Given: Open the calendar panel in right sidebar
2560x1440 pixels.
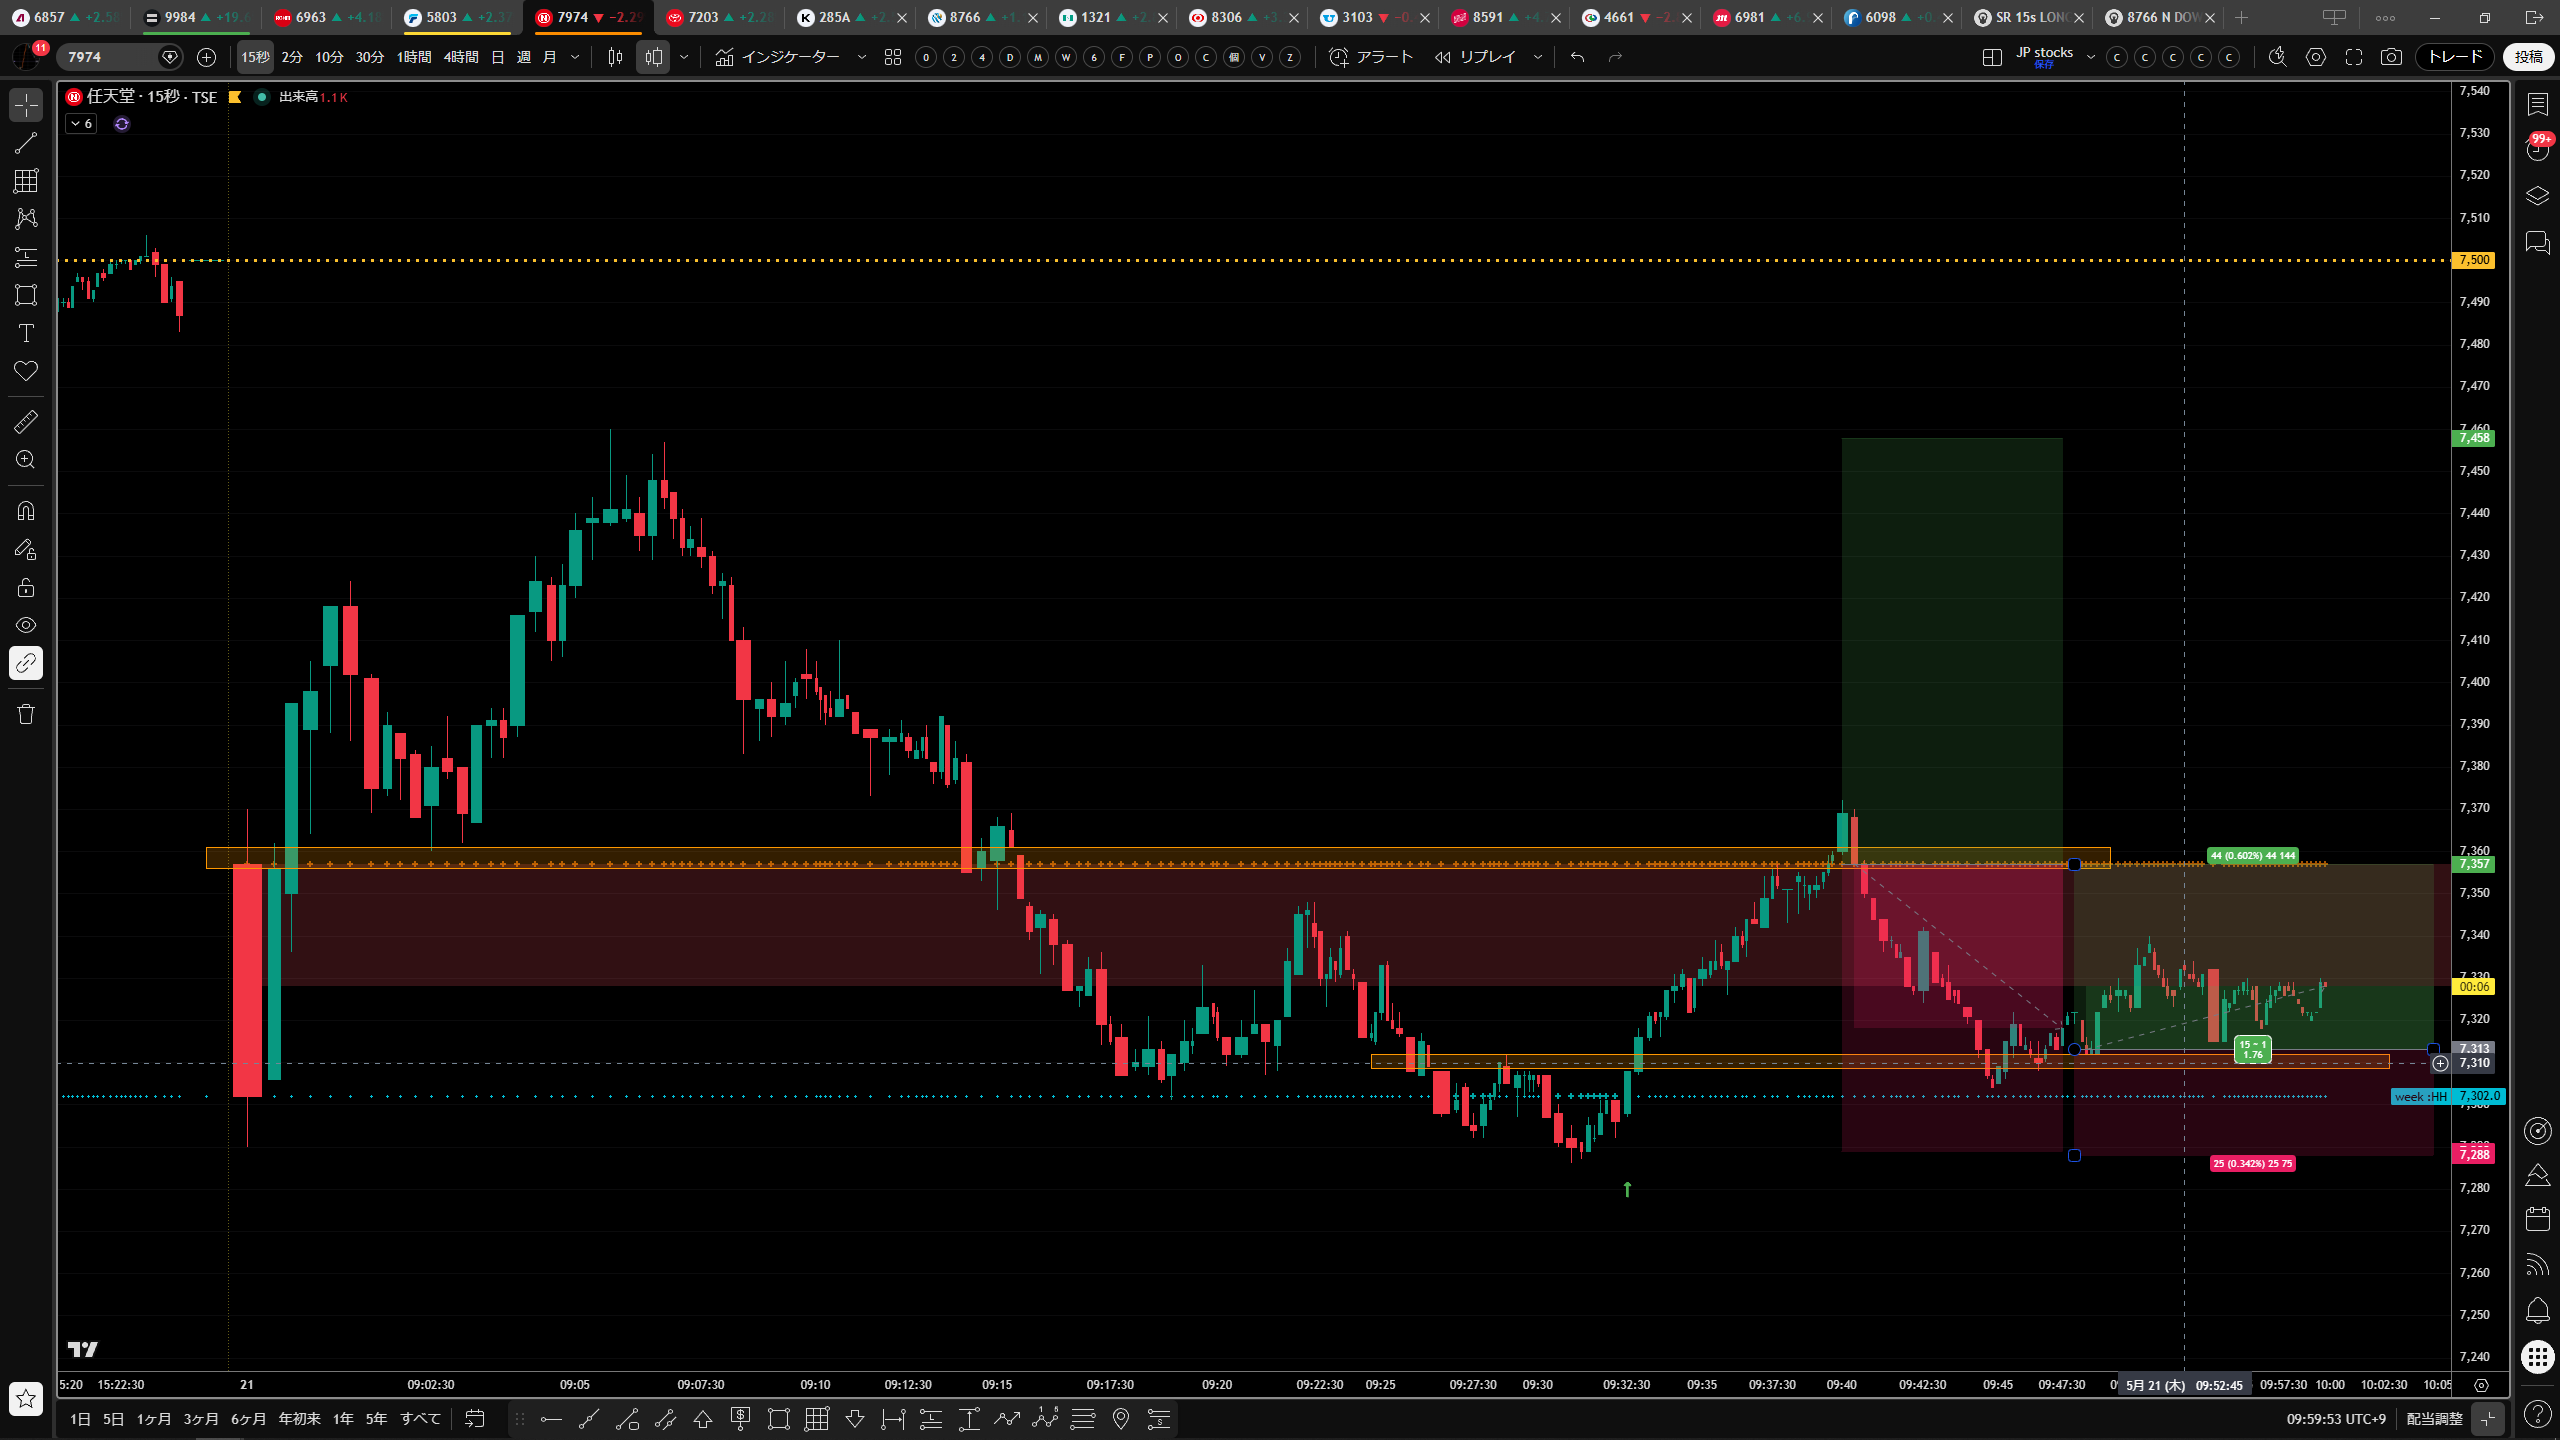Looking at the screenshot, I should pos(2537,1219).
